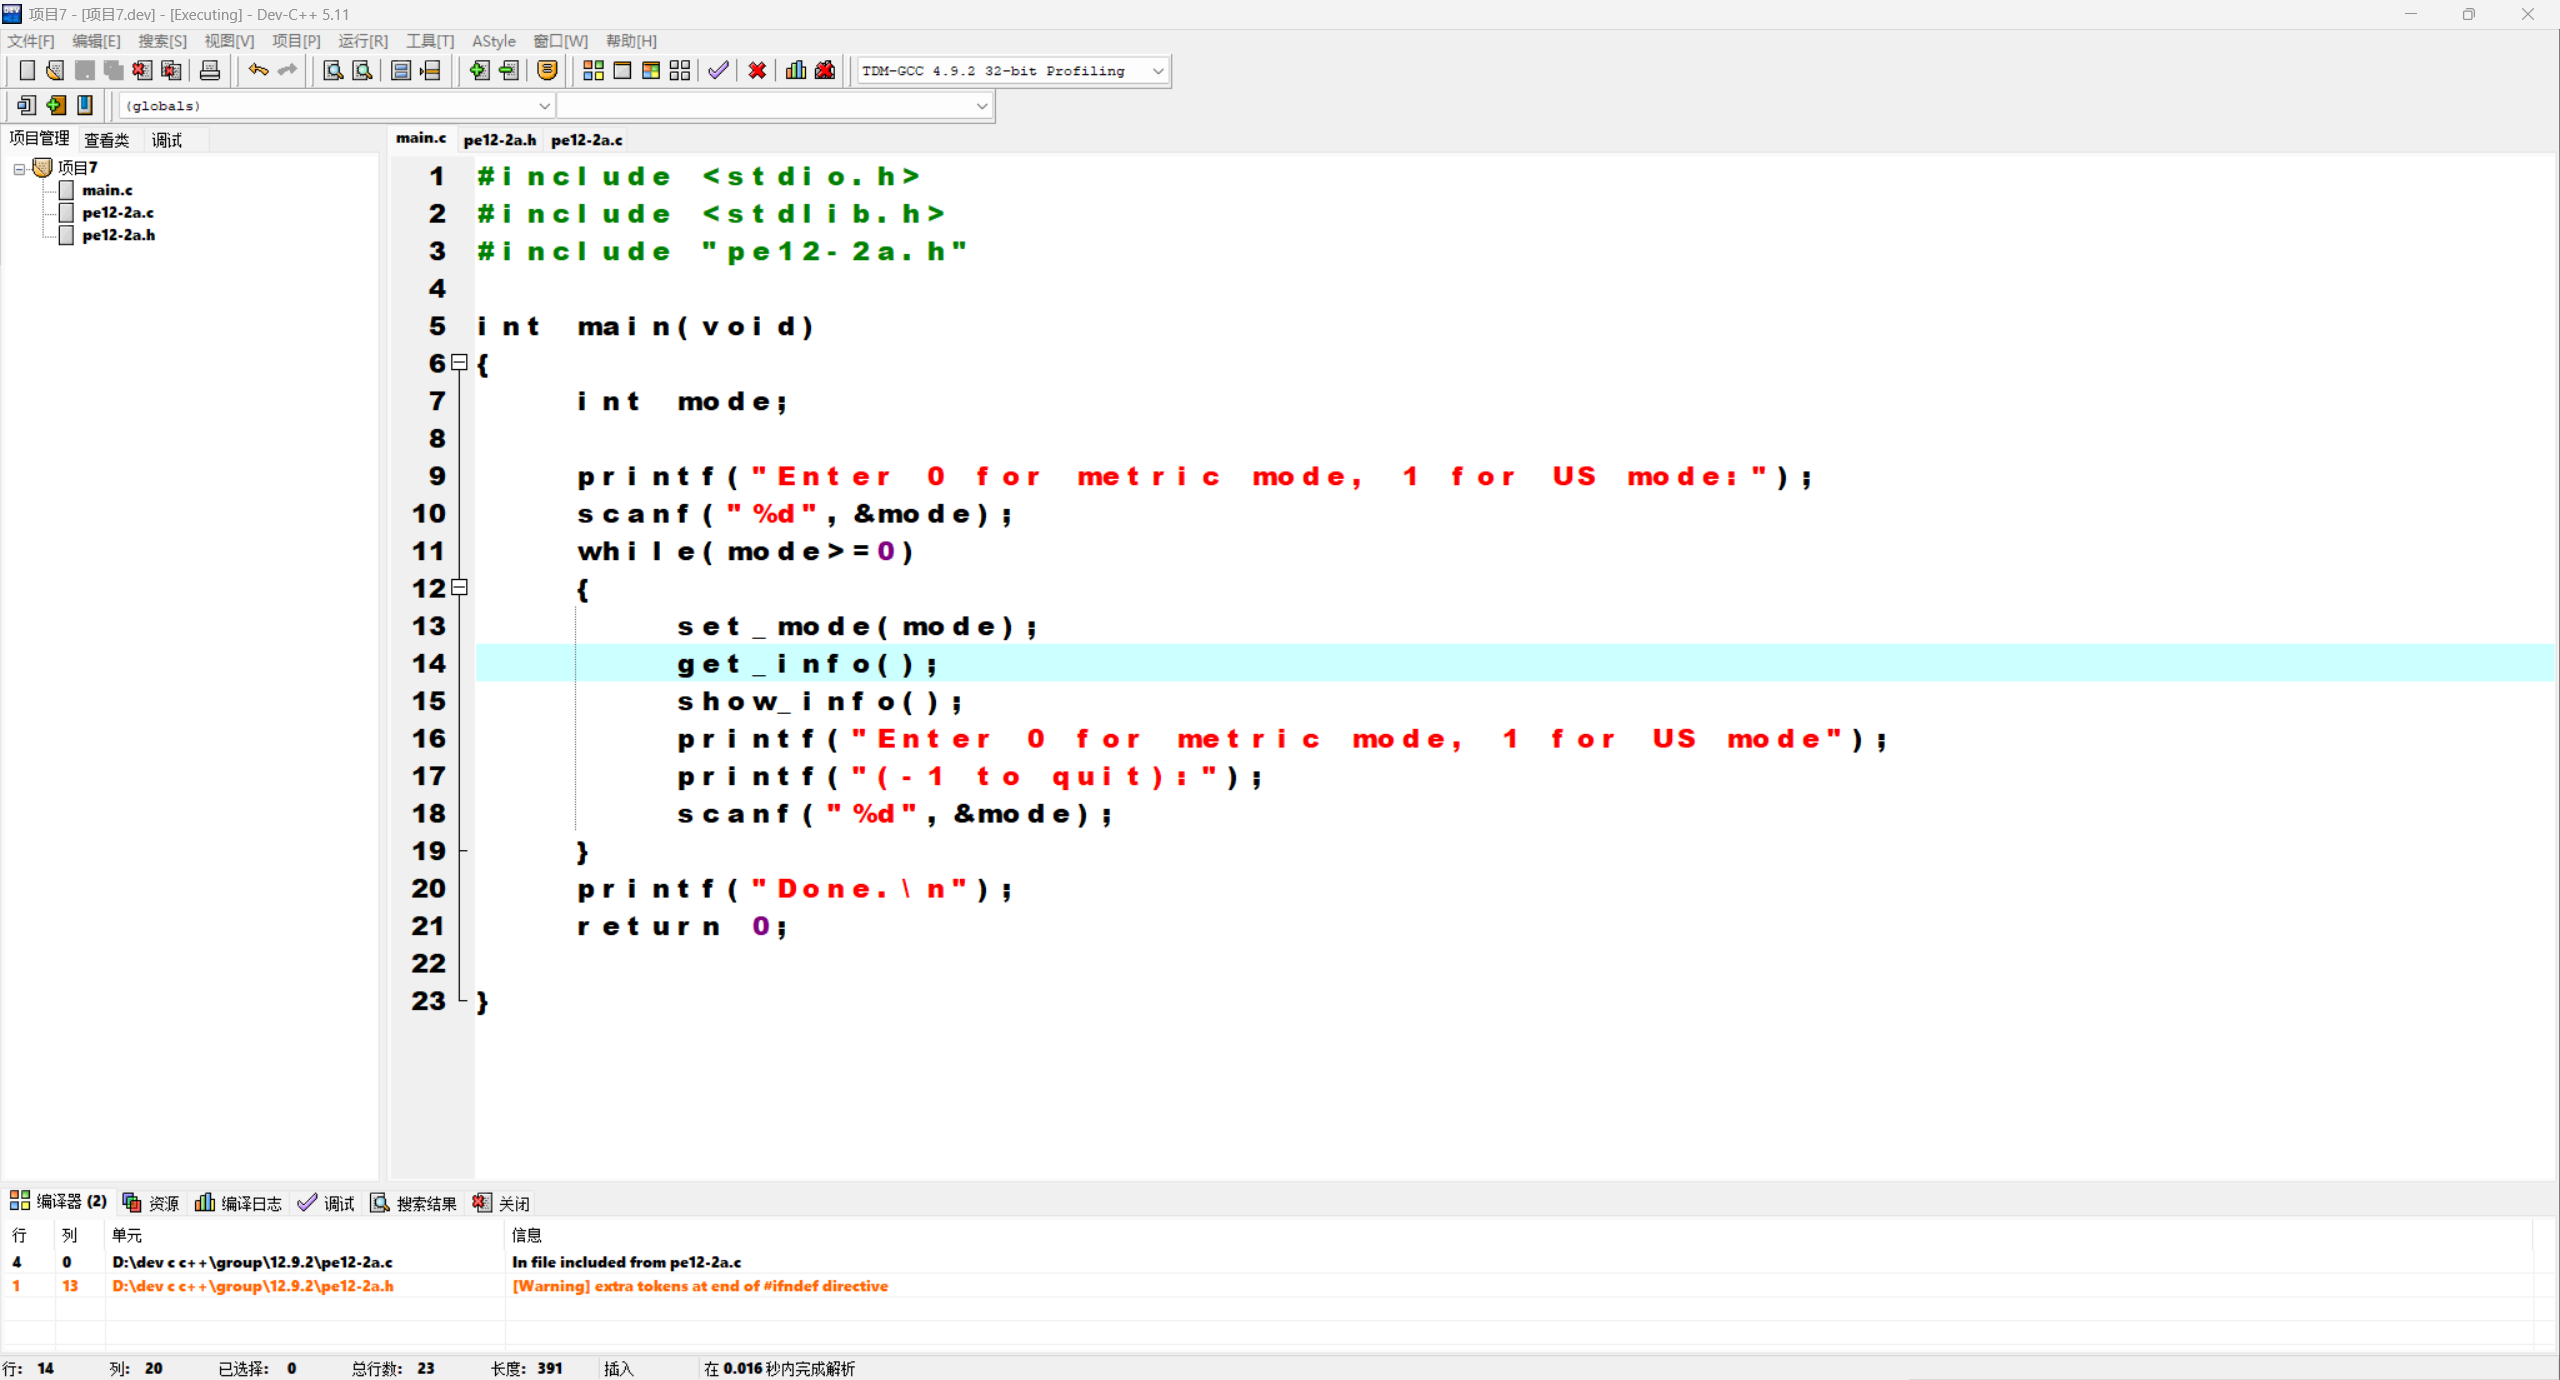Open the (globals) scope dropdown
The image size is (2560, 1380).
[x=544, y=106]
